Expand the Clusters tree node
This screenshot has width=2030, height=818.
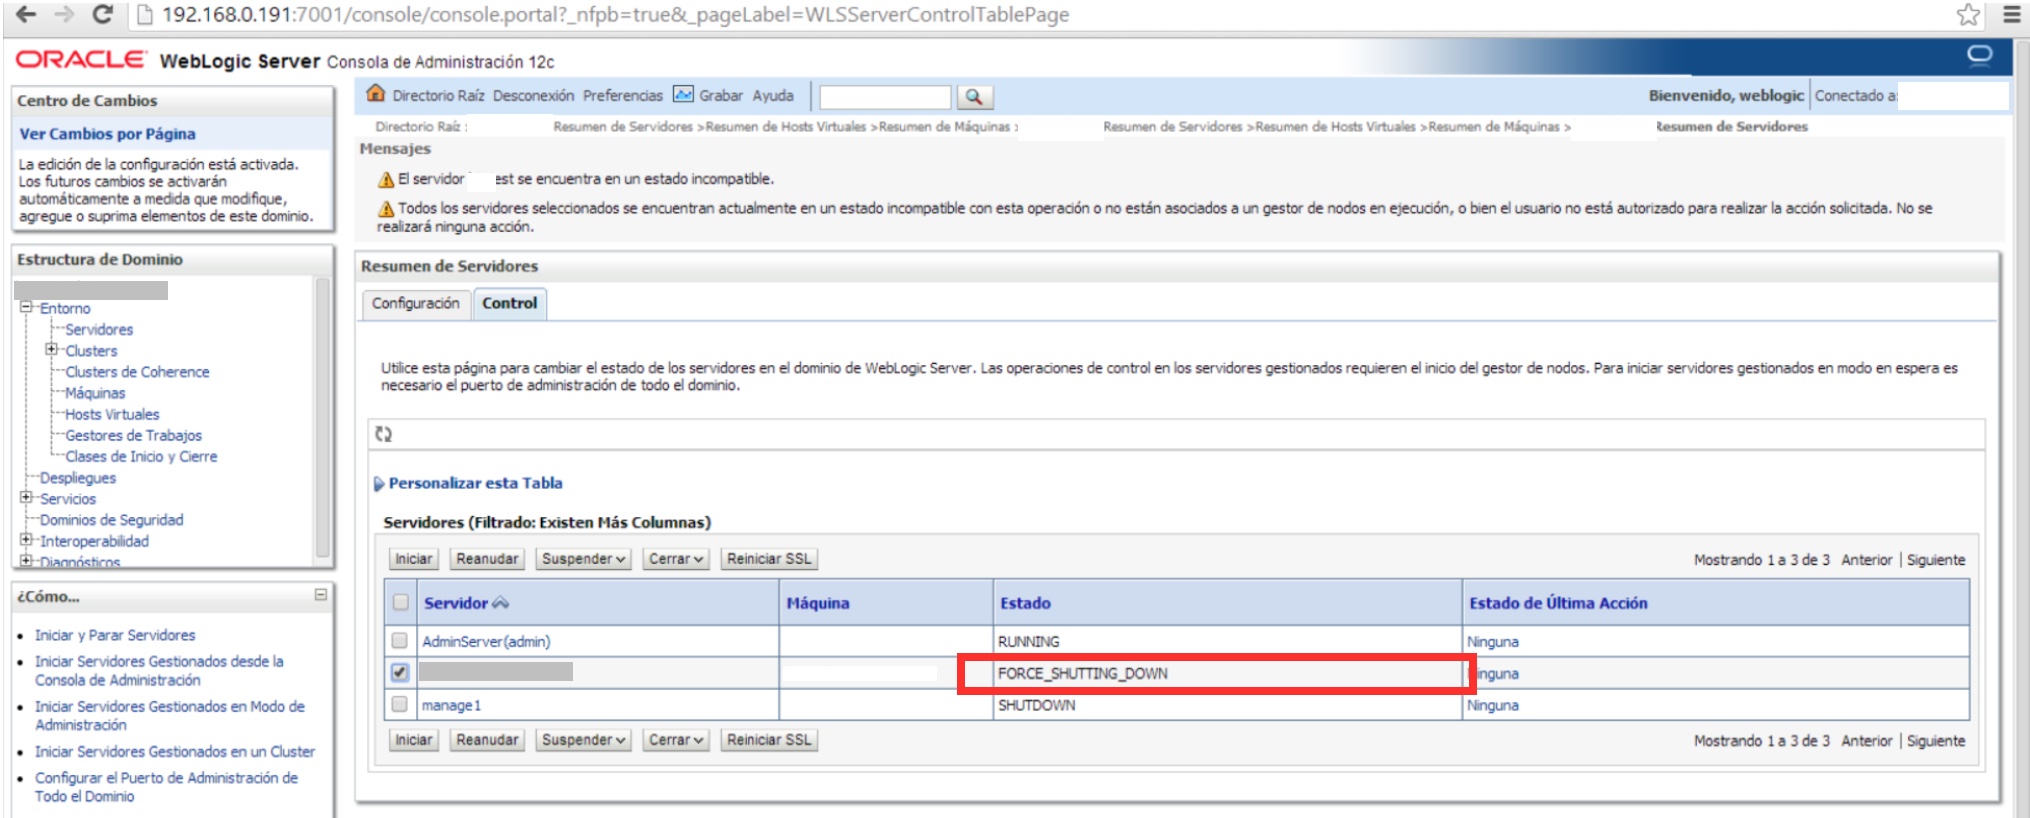[x=51, y=349]
